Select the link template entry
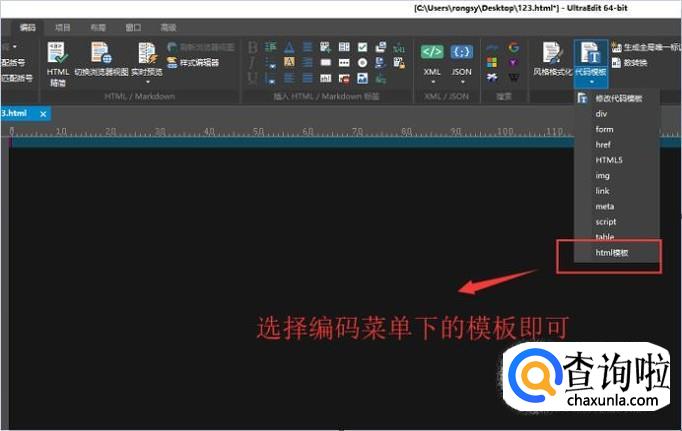Image resolution: width=682 pixels, height=431 pixels. click(617, 191)
